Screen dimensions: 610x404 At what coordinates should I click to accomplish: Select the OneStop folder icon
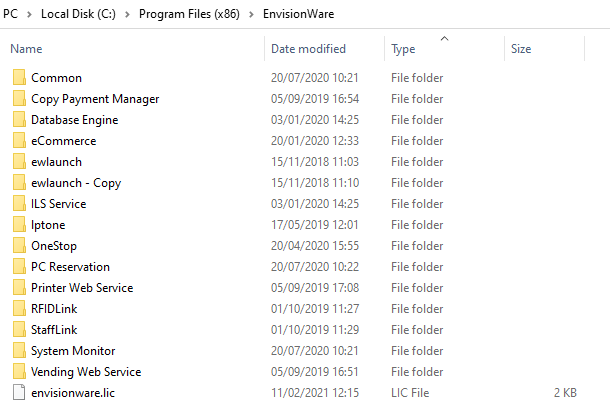19,246
